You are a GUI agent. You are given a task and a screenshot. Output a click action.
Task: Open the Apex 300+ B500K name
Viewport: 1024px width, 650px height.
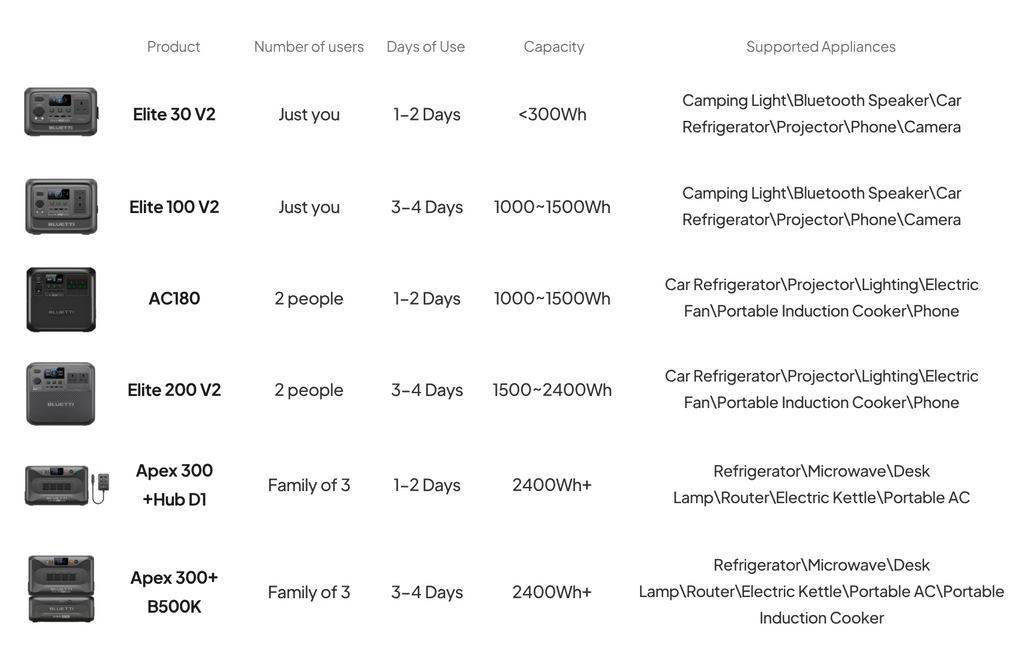click(x=174, y=592)
